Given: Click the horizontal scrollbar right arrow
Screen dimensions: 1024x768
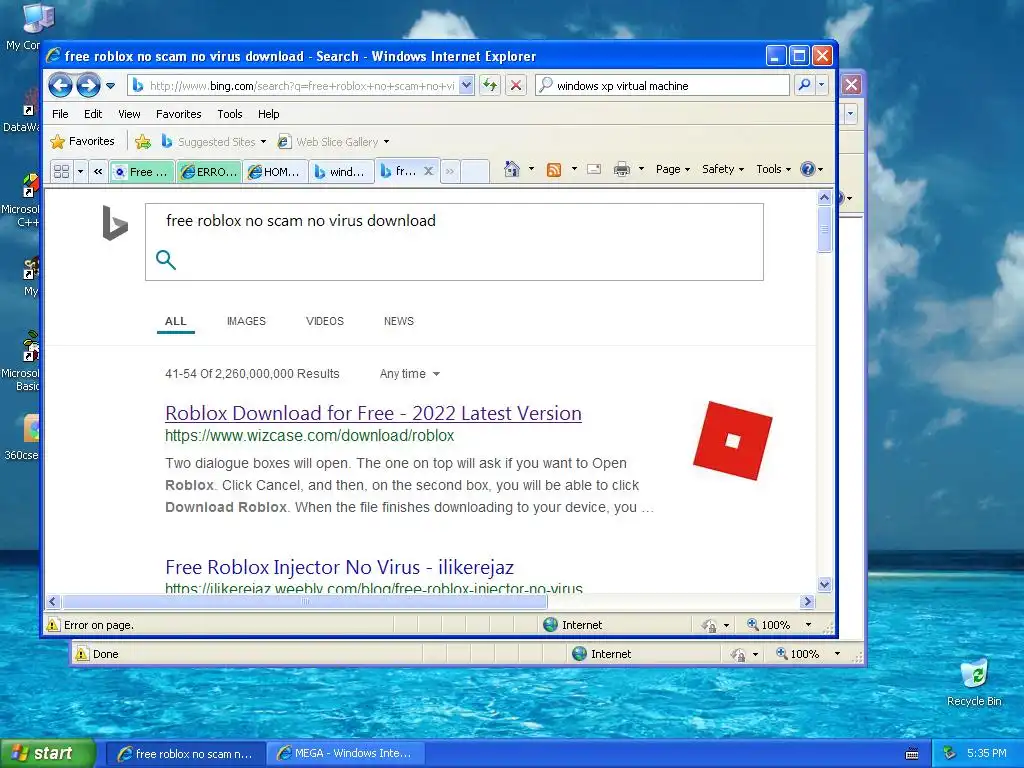Looking at the screenshot, I should (x=808, y=601).
